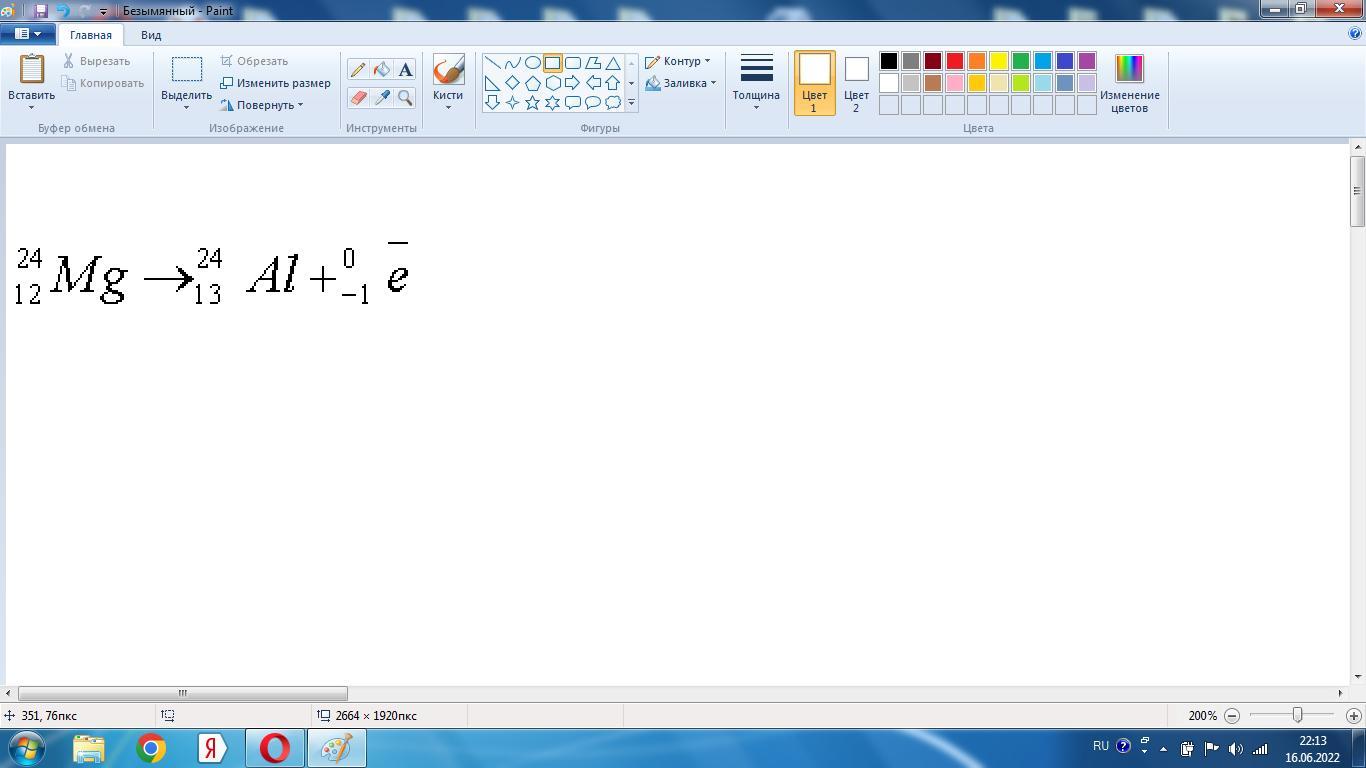Open Изменение цветов color editor
Screen dimensions: 1366x768
1129,83
